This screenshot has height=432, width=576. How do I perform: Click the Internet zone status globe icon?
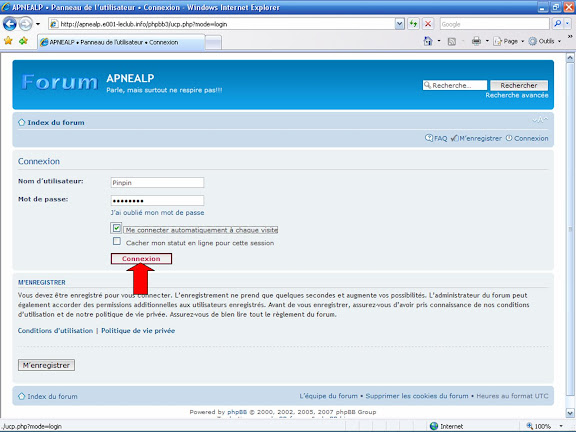click(434, 426)
